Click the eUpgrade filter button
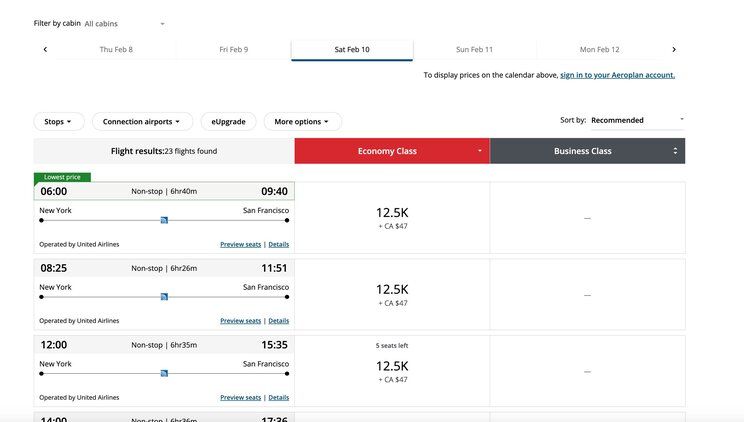 click(228, 122)
